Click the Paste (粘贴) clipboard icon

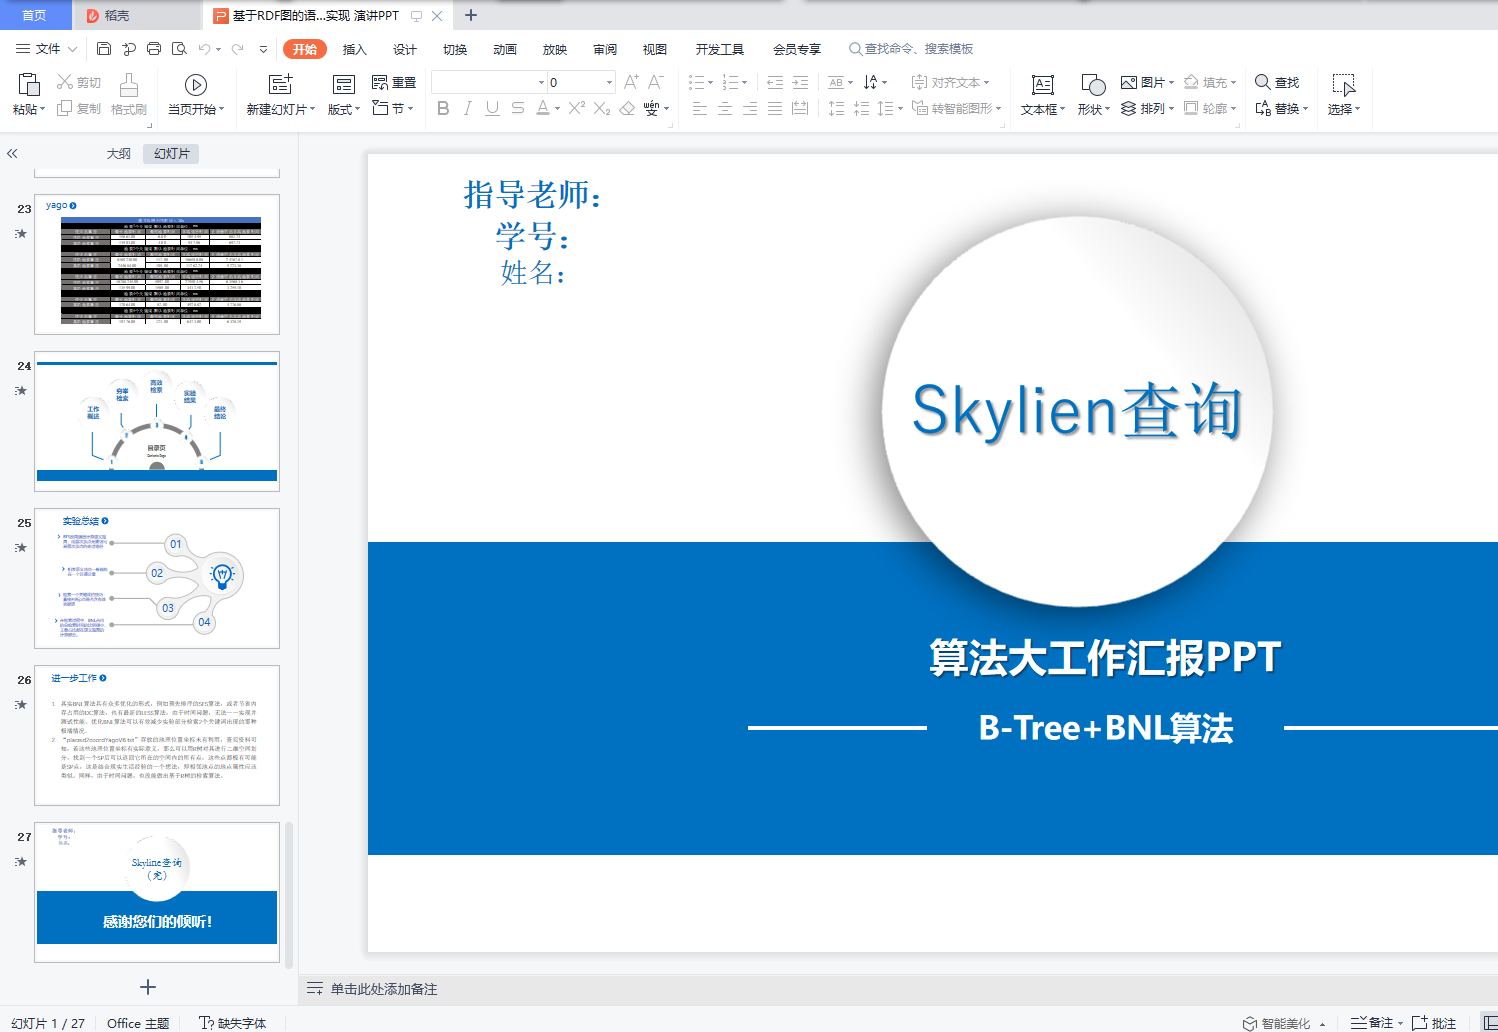(28, 86)
